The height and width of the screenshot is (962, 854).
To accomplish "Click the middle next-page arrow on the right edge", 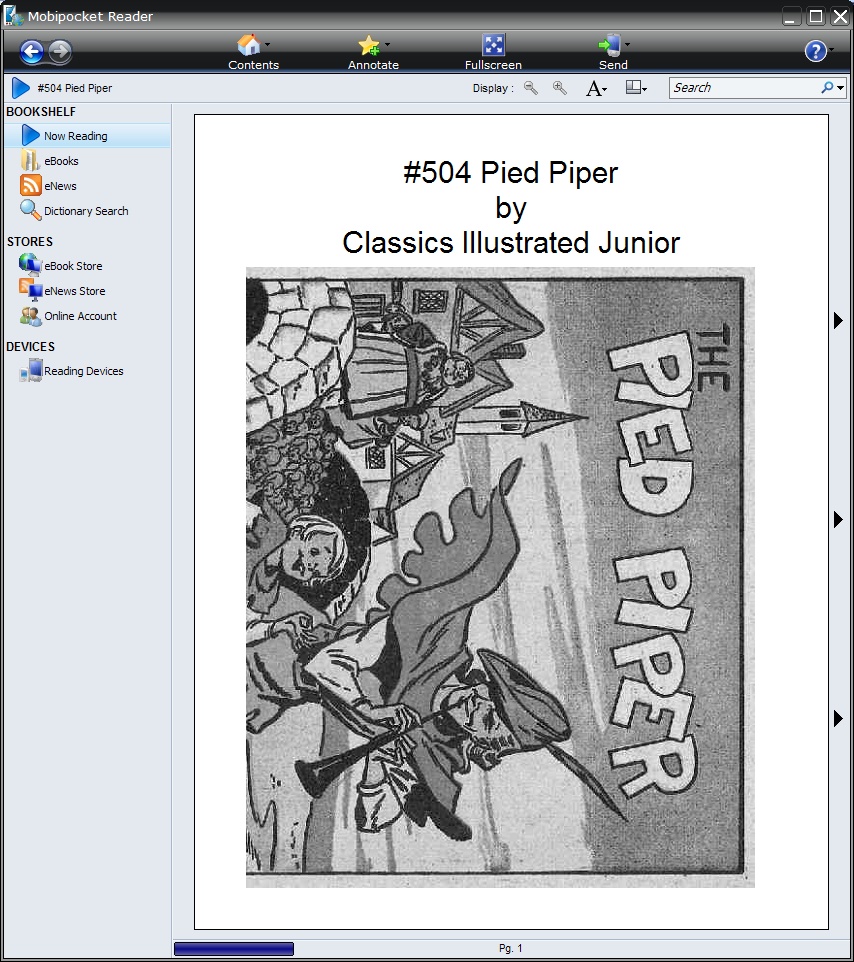I will pyautogui.click(x=838, y=520).
